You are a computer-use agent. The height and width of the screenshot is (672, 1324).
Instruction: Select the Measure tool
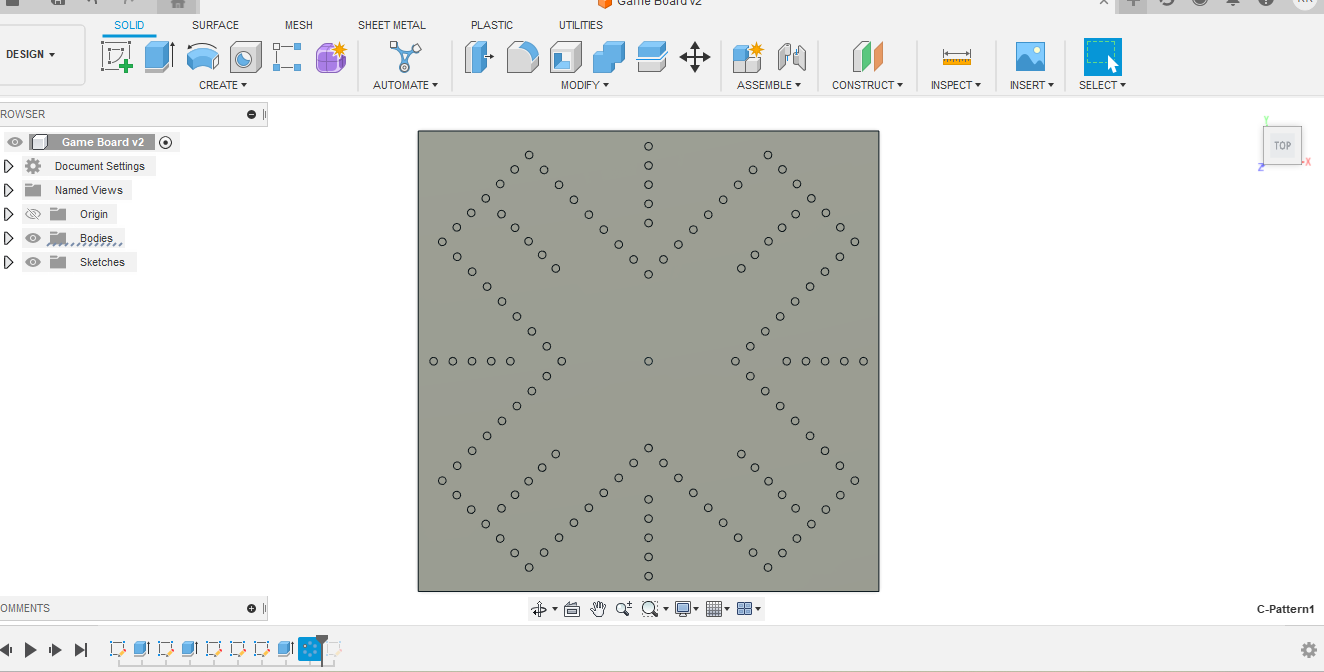(957, 57)
